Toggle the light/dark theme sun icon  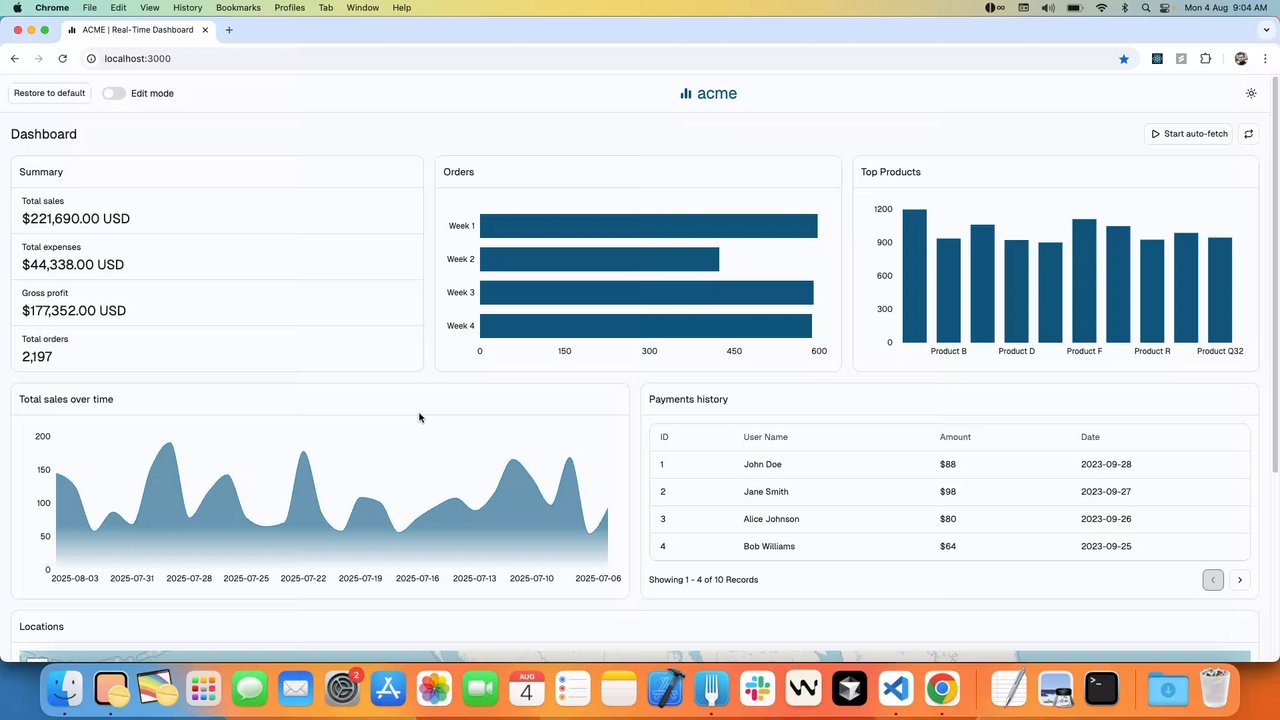click(x=1251, y=93)
